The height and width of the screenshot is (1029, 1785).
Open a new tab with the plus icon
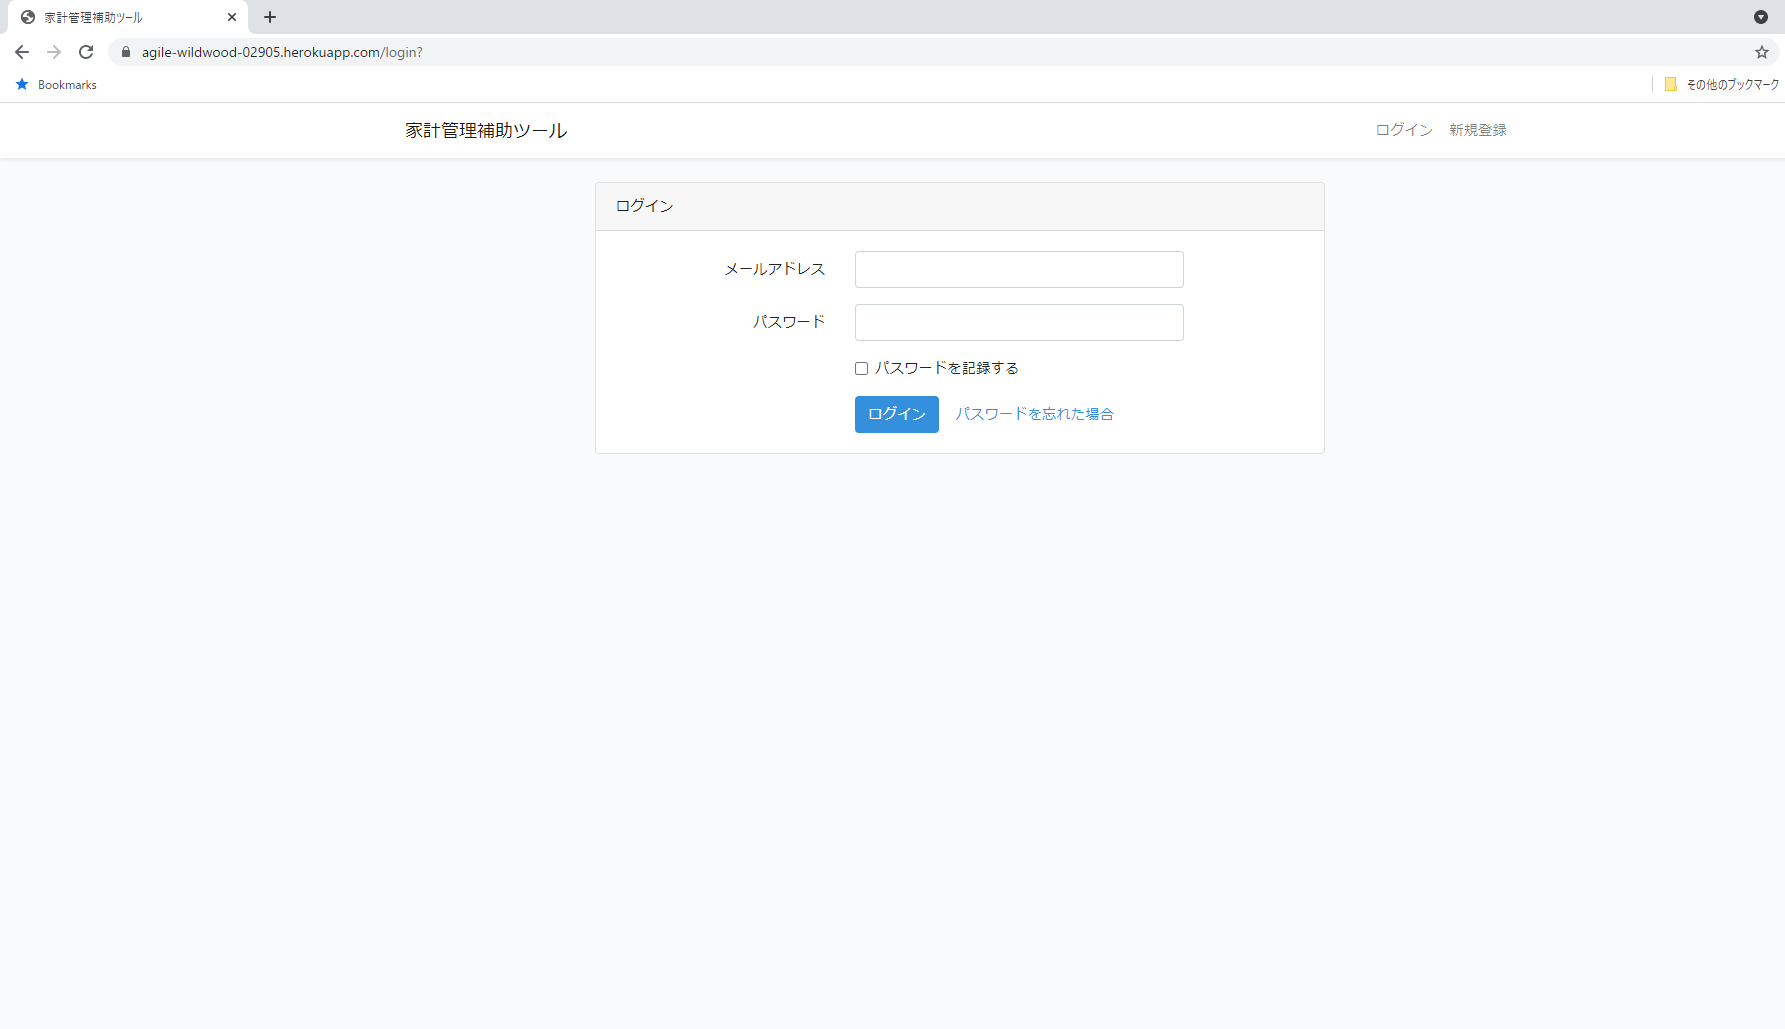point(270,17)
